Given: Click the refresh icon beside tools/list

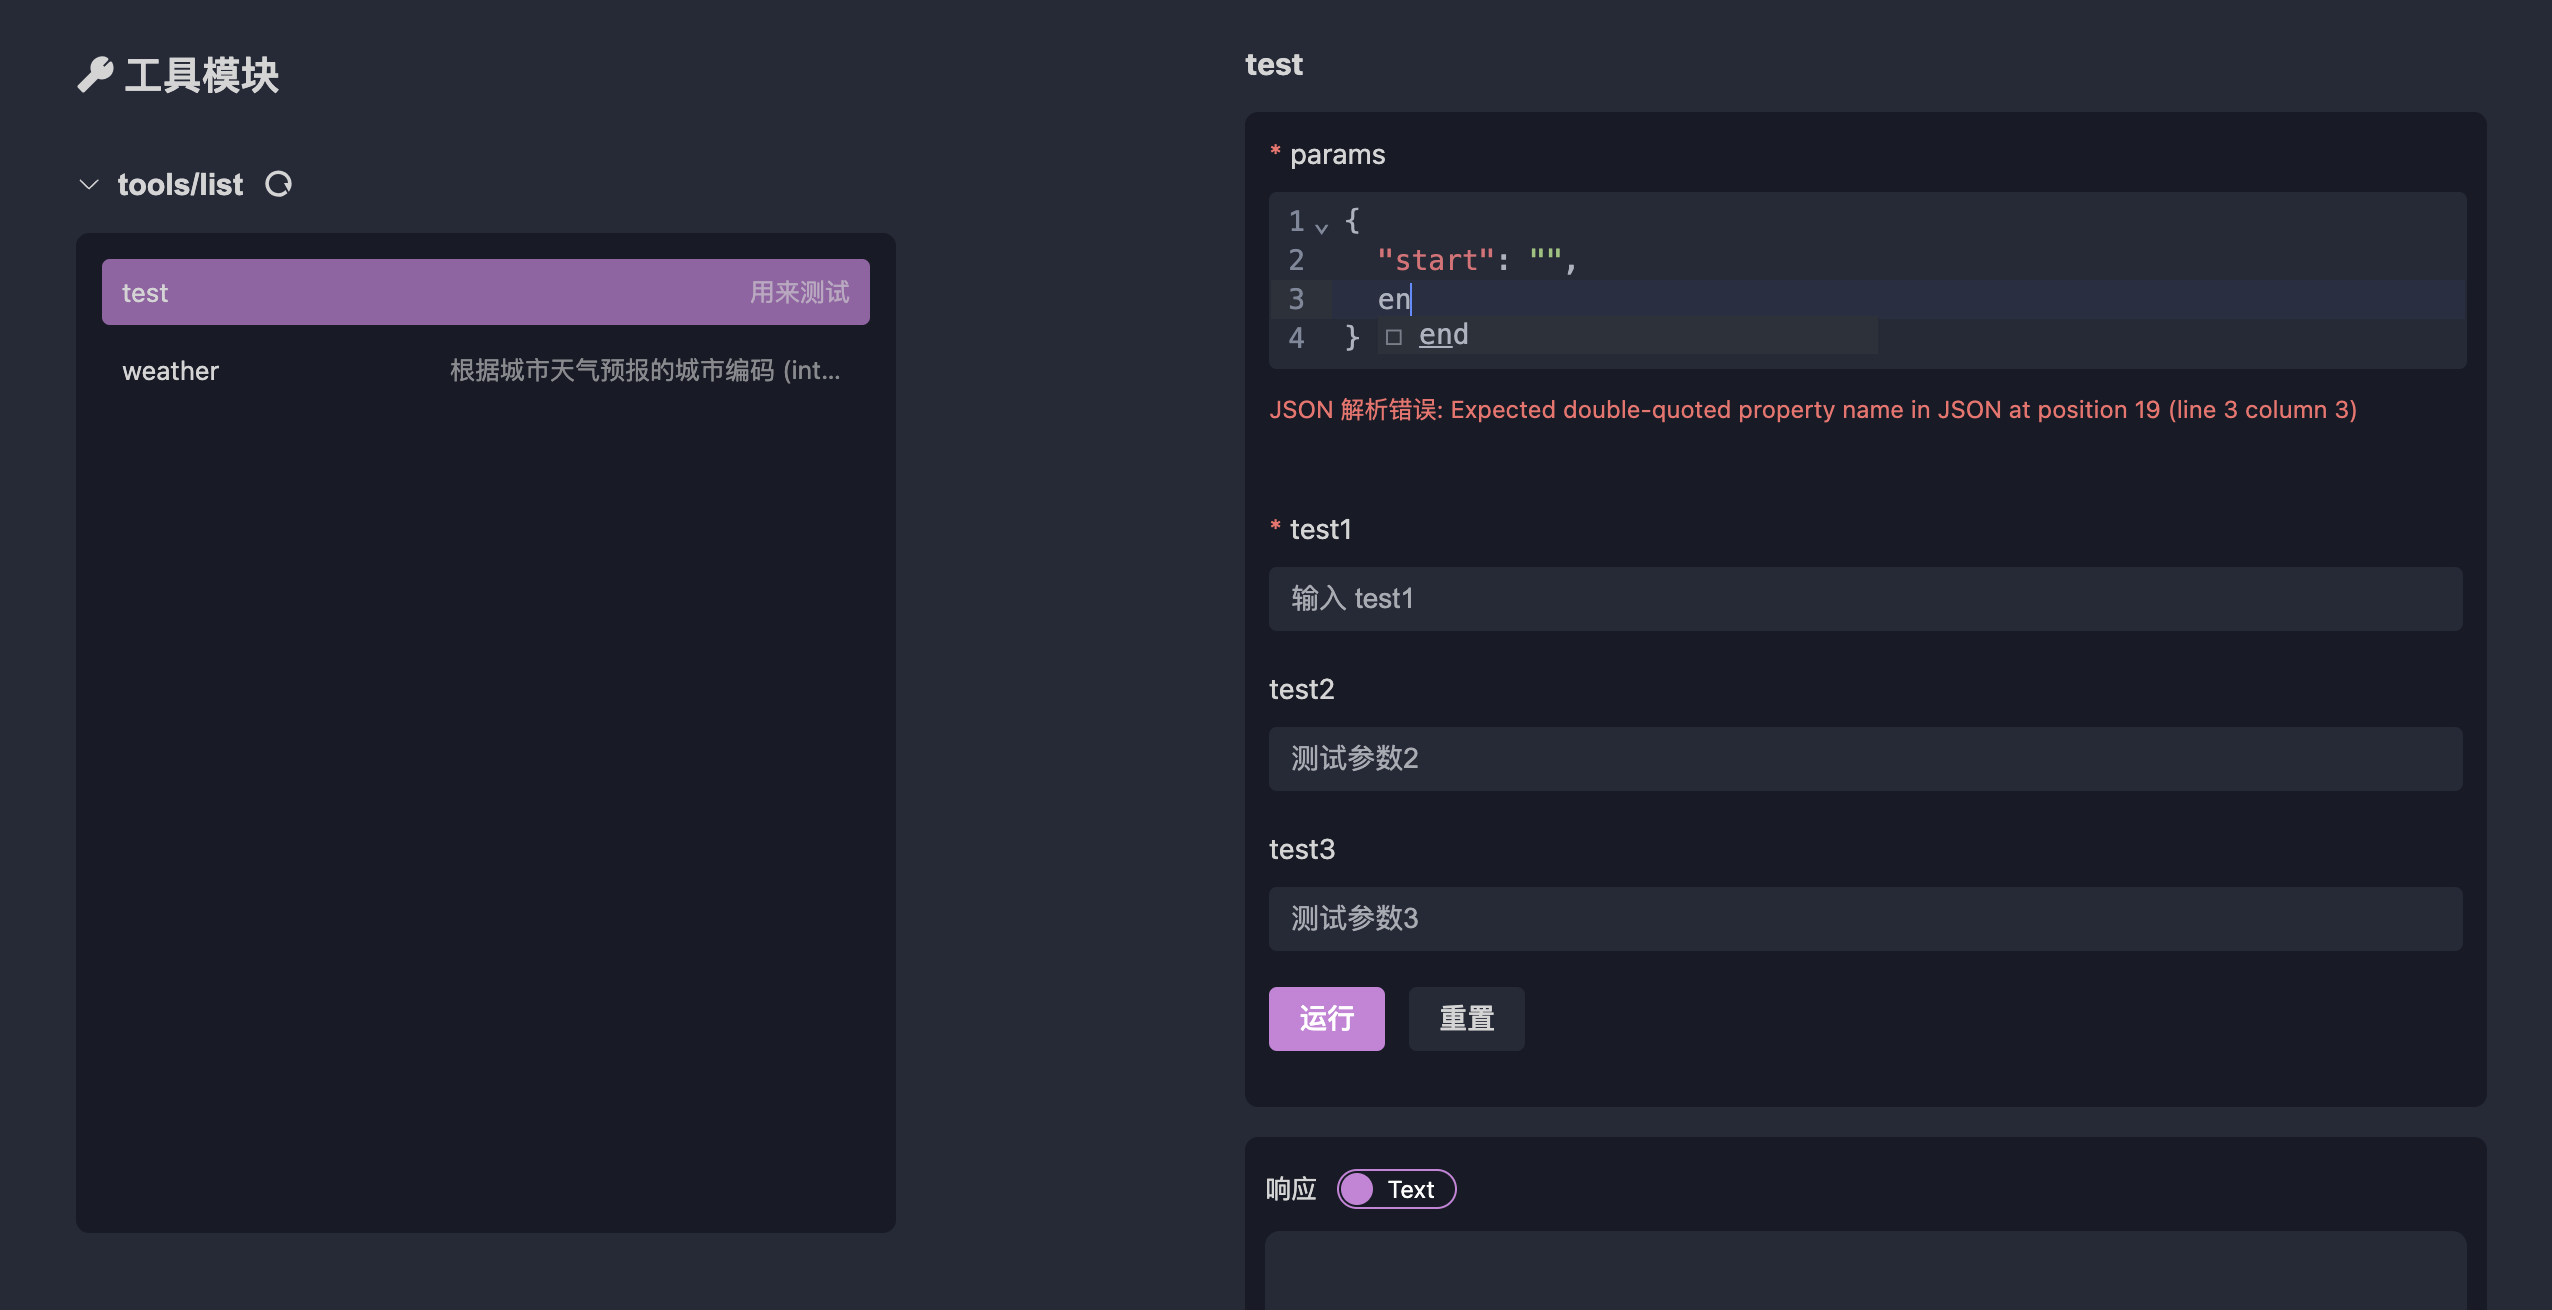Looking at the screenshot, I should tap(278, 184).
